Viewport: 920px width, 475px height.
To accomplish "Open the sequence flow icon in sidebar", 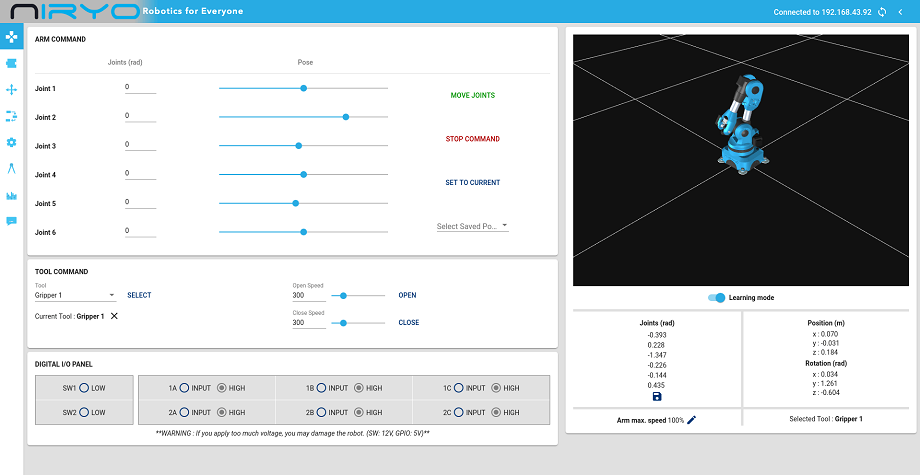I will pos(11,116).
